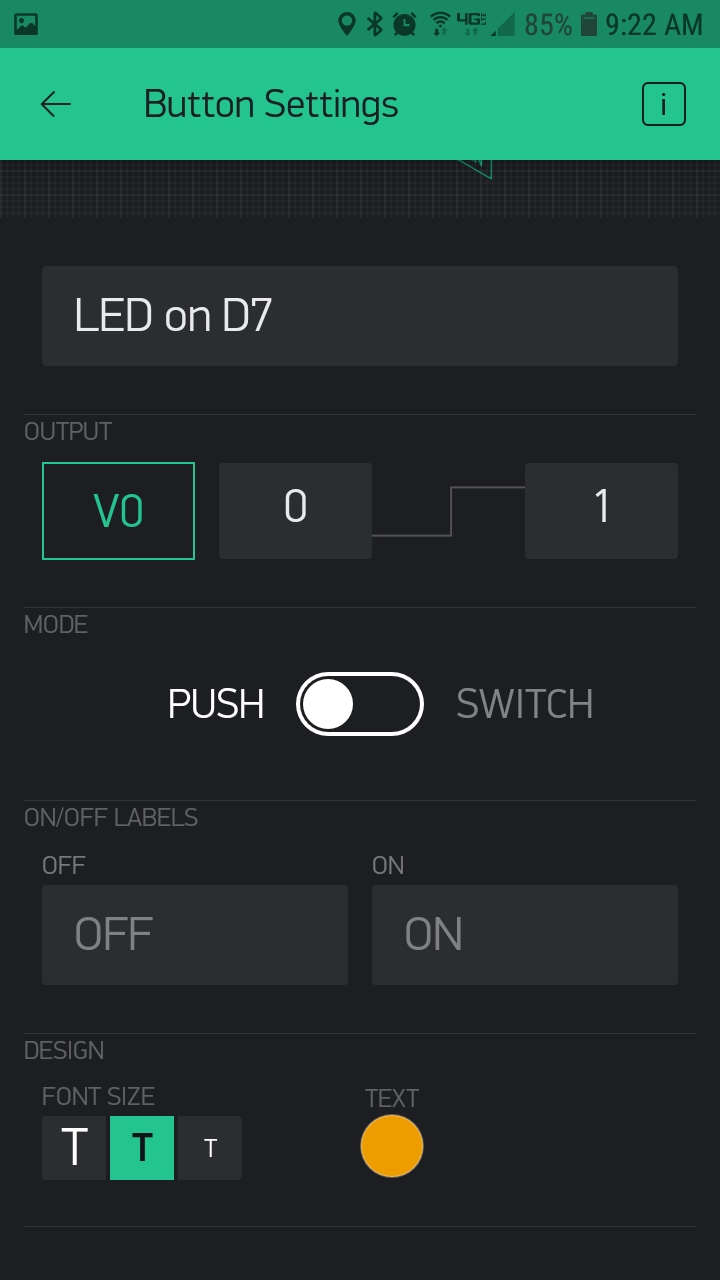Edit the output low value 0

[x=295, y=511]
